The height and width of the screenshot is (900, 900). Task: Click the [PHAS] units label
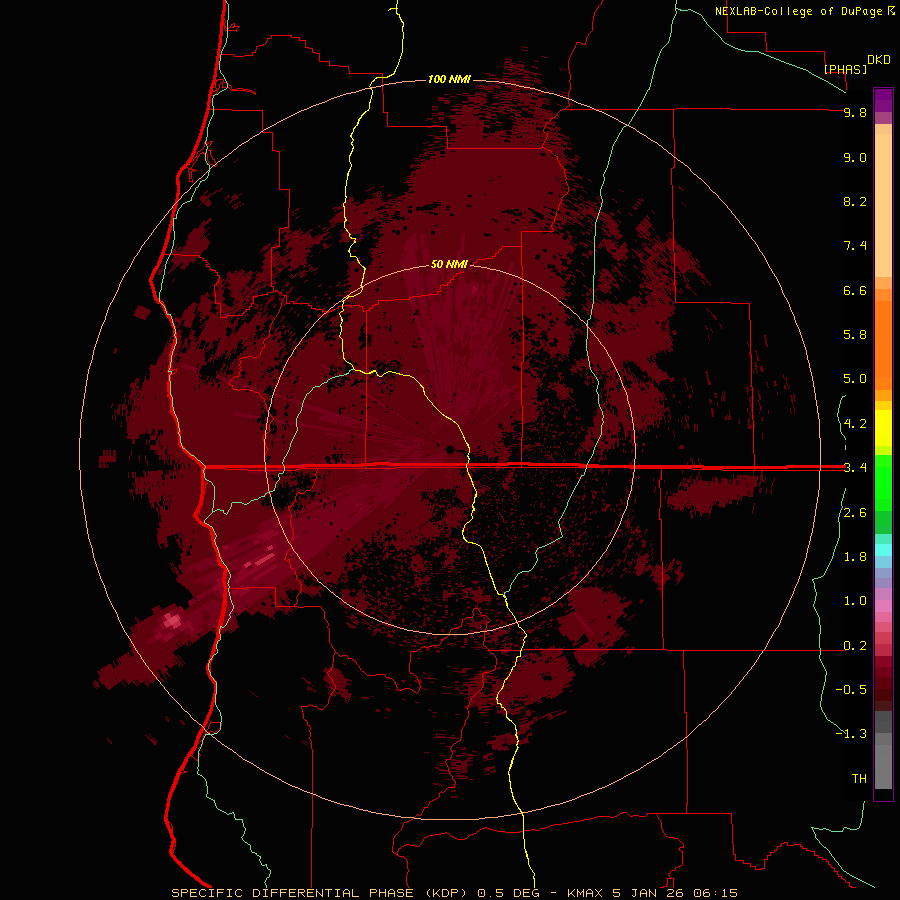pyautogui.click(x=845, y=69)
